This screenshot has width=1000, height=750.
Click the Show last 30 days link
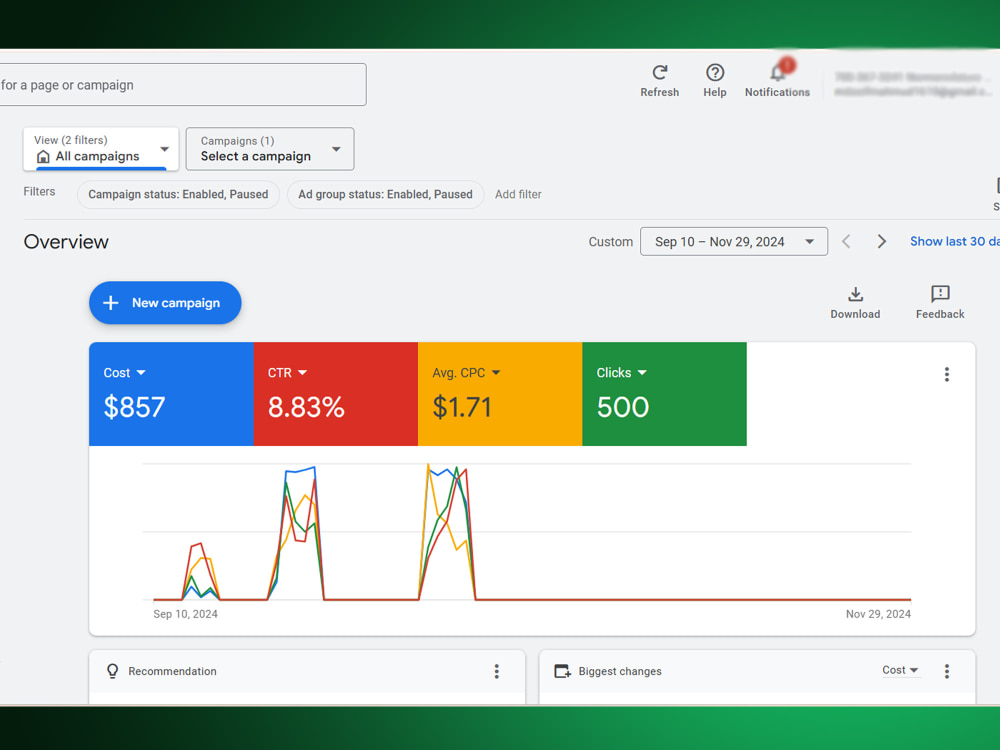[x=955, y=242]
